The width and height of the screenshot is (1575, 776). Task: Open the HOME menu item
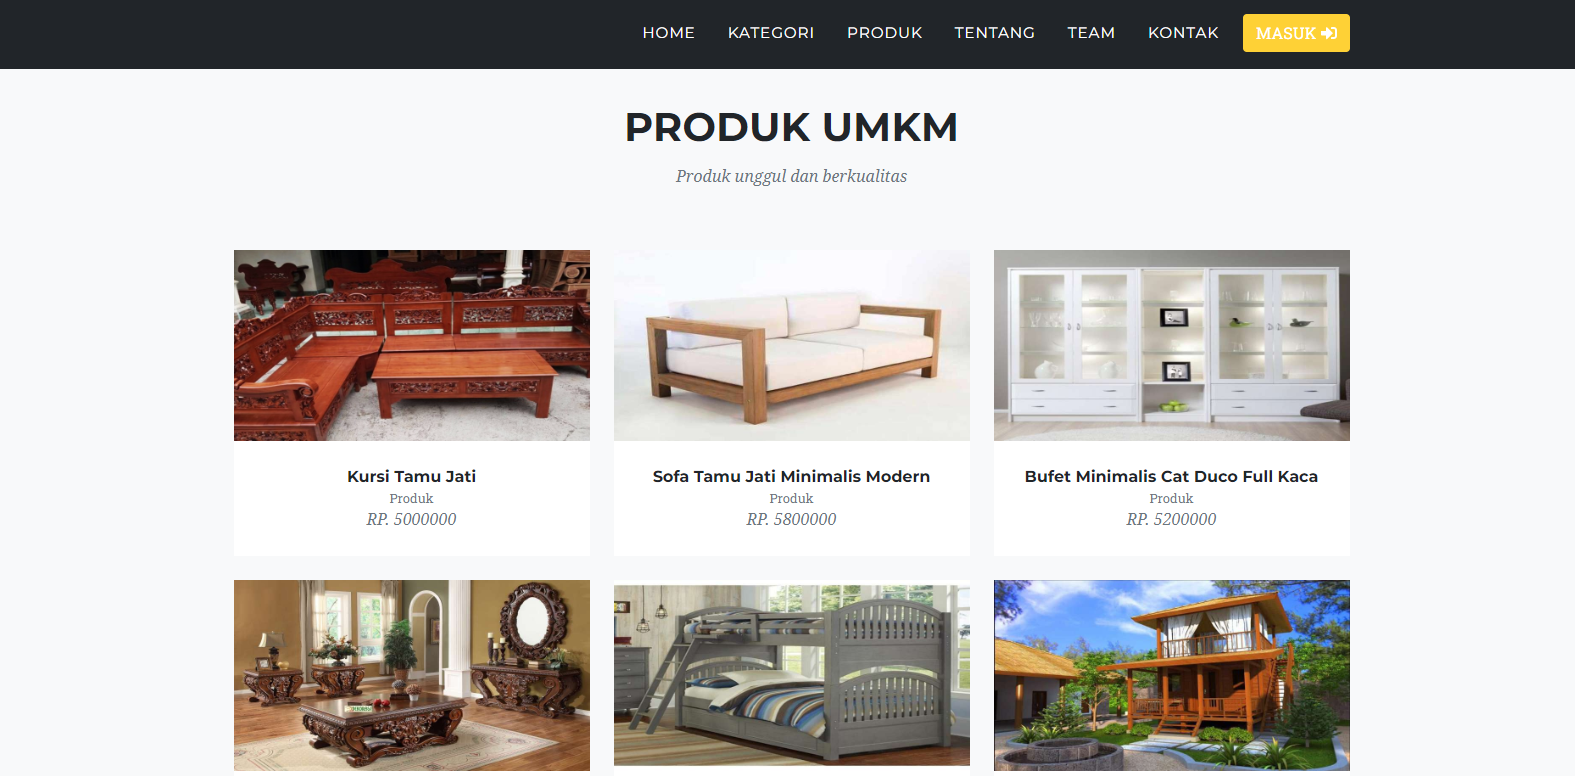coord(668,33)
